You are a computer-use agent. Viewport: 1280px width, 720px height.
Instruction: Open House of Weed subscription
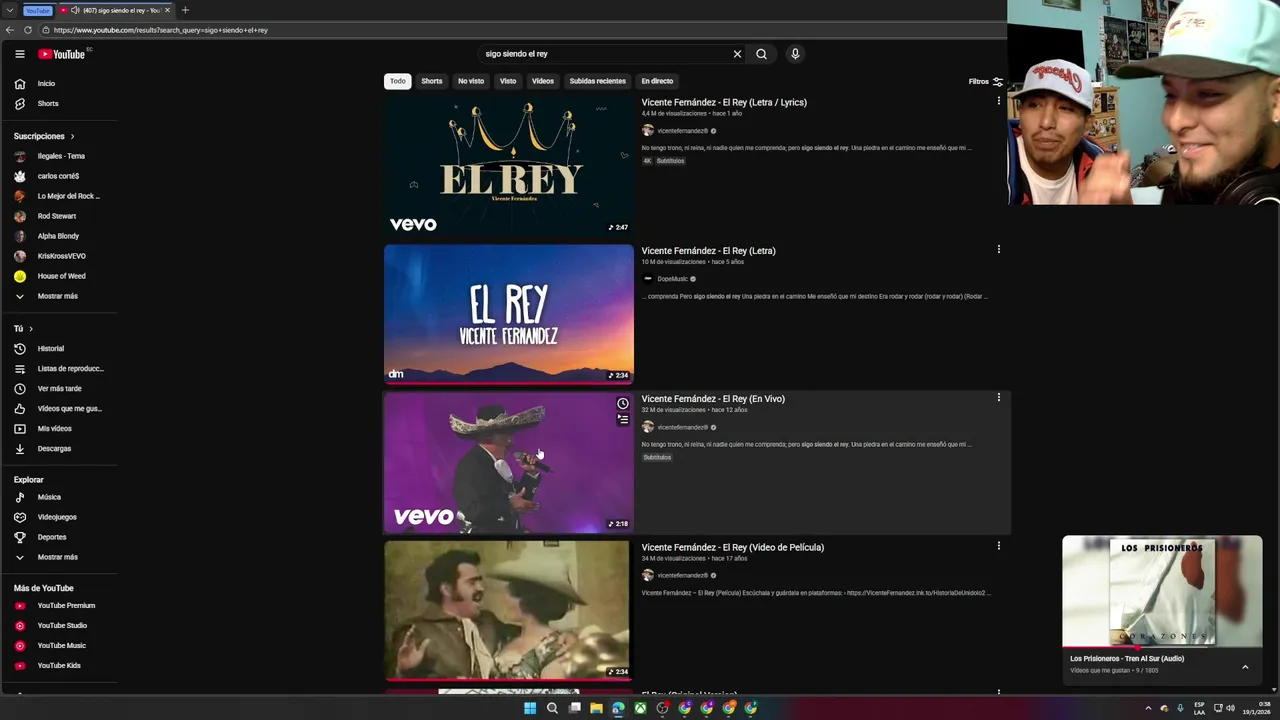tap(59, 276)
